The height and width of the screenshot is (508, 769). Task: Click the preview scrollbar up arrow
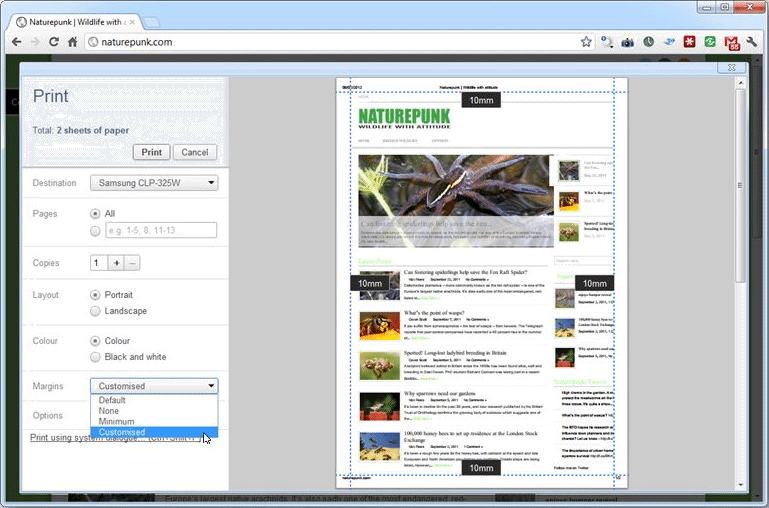[x=741, y=83]
